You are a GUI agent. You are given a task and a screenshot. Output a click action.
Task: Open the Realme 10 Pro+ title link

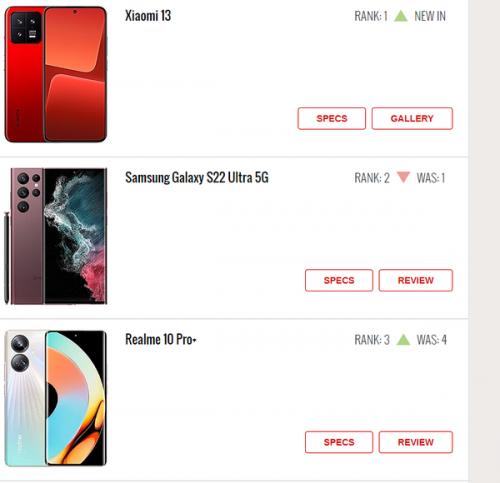(x=161, y=339)
